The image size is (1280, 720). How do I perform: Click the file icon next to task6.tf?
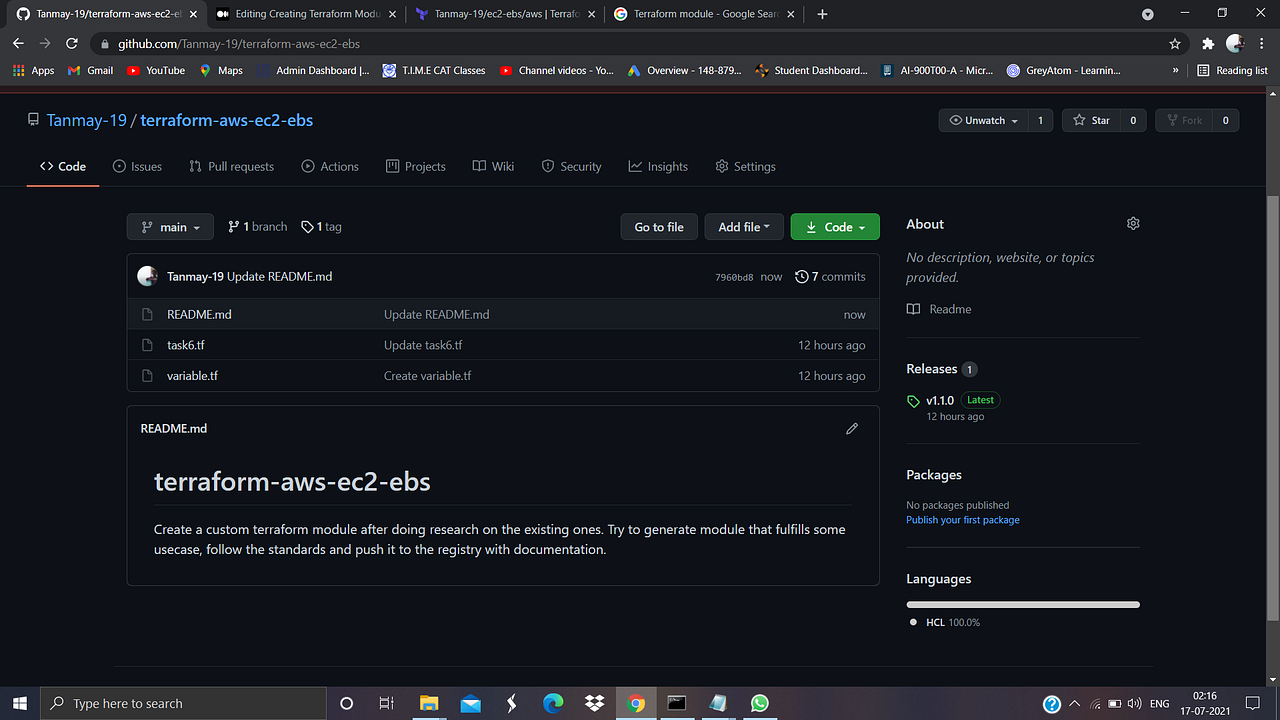(147, 345)
